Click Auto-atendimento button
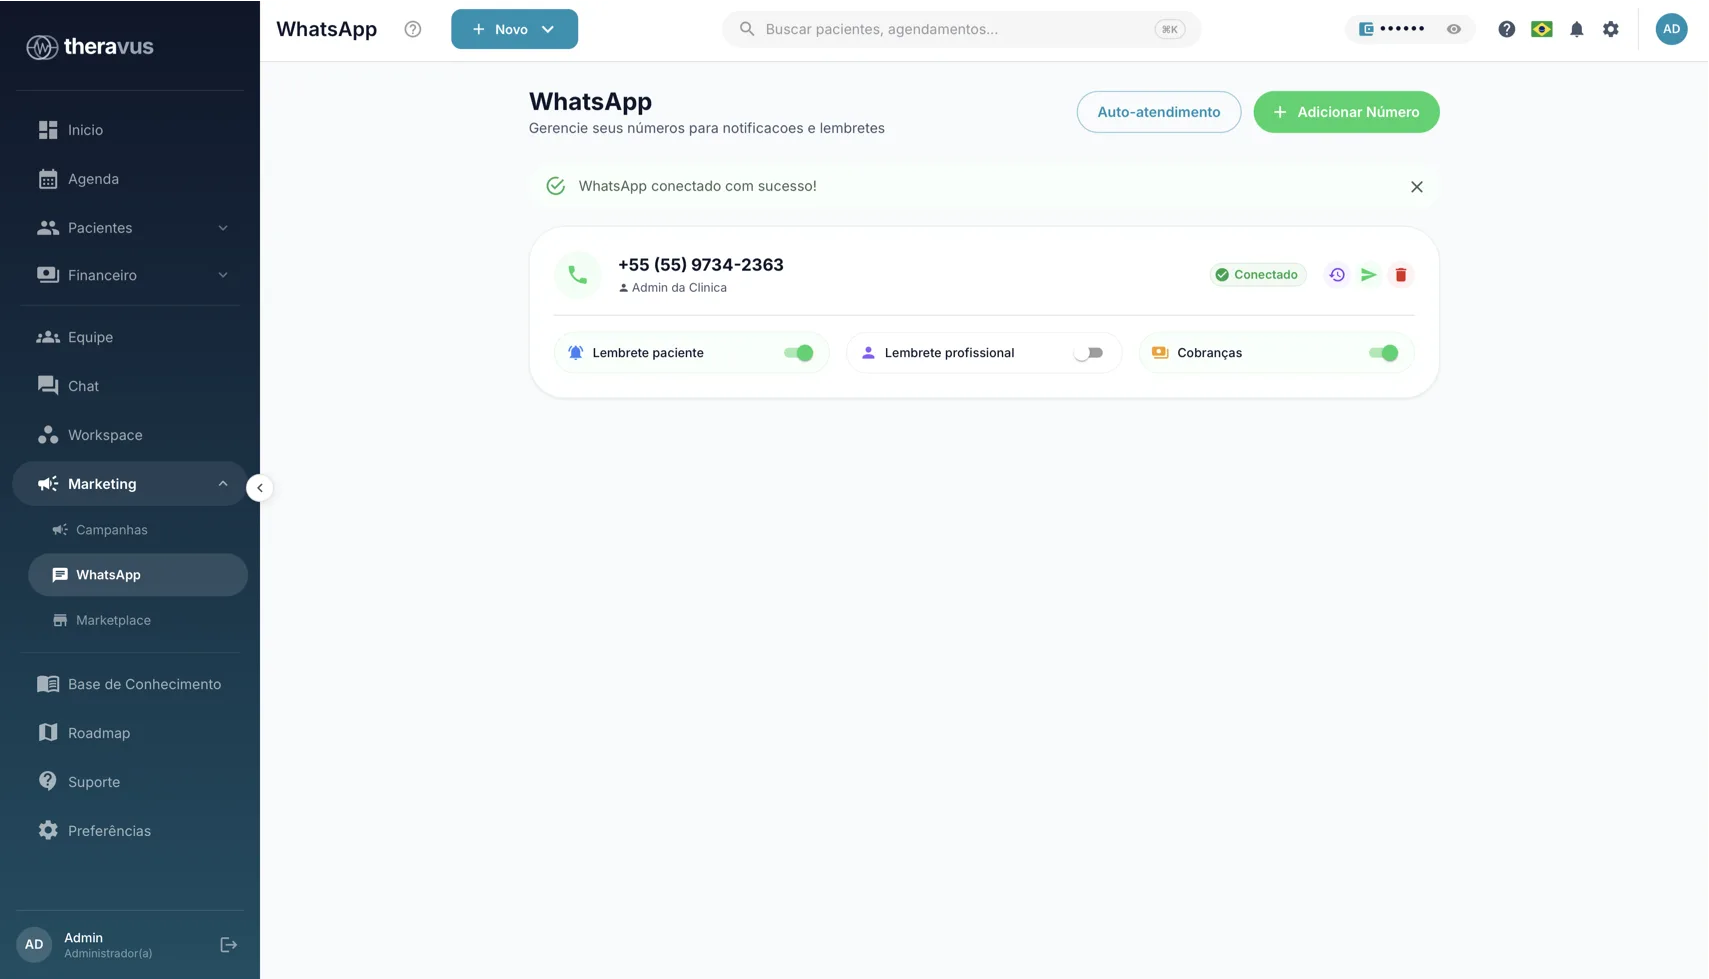 pyautogui.click(x=1158, y=112)
